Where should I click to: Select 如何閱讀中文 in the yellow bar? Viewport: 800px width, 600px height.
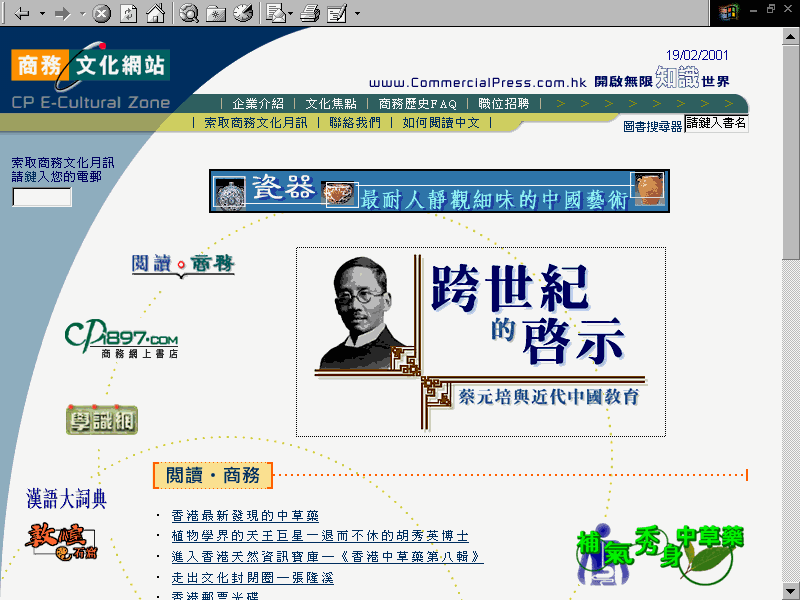(x=441, y=122)
